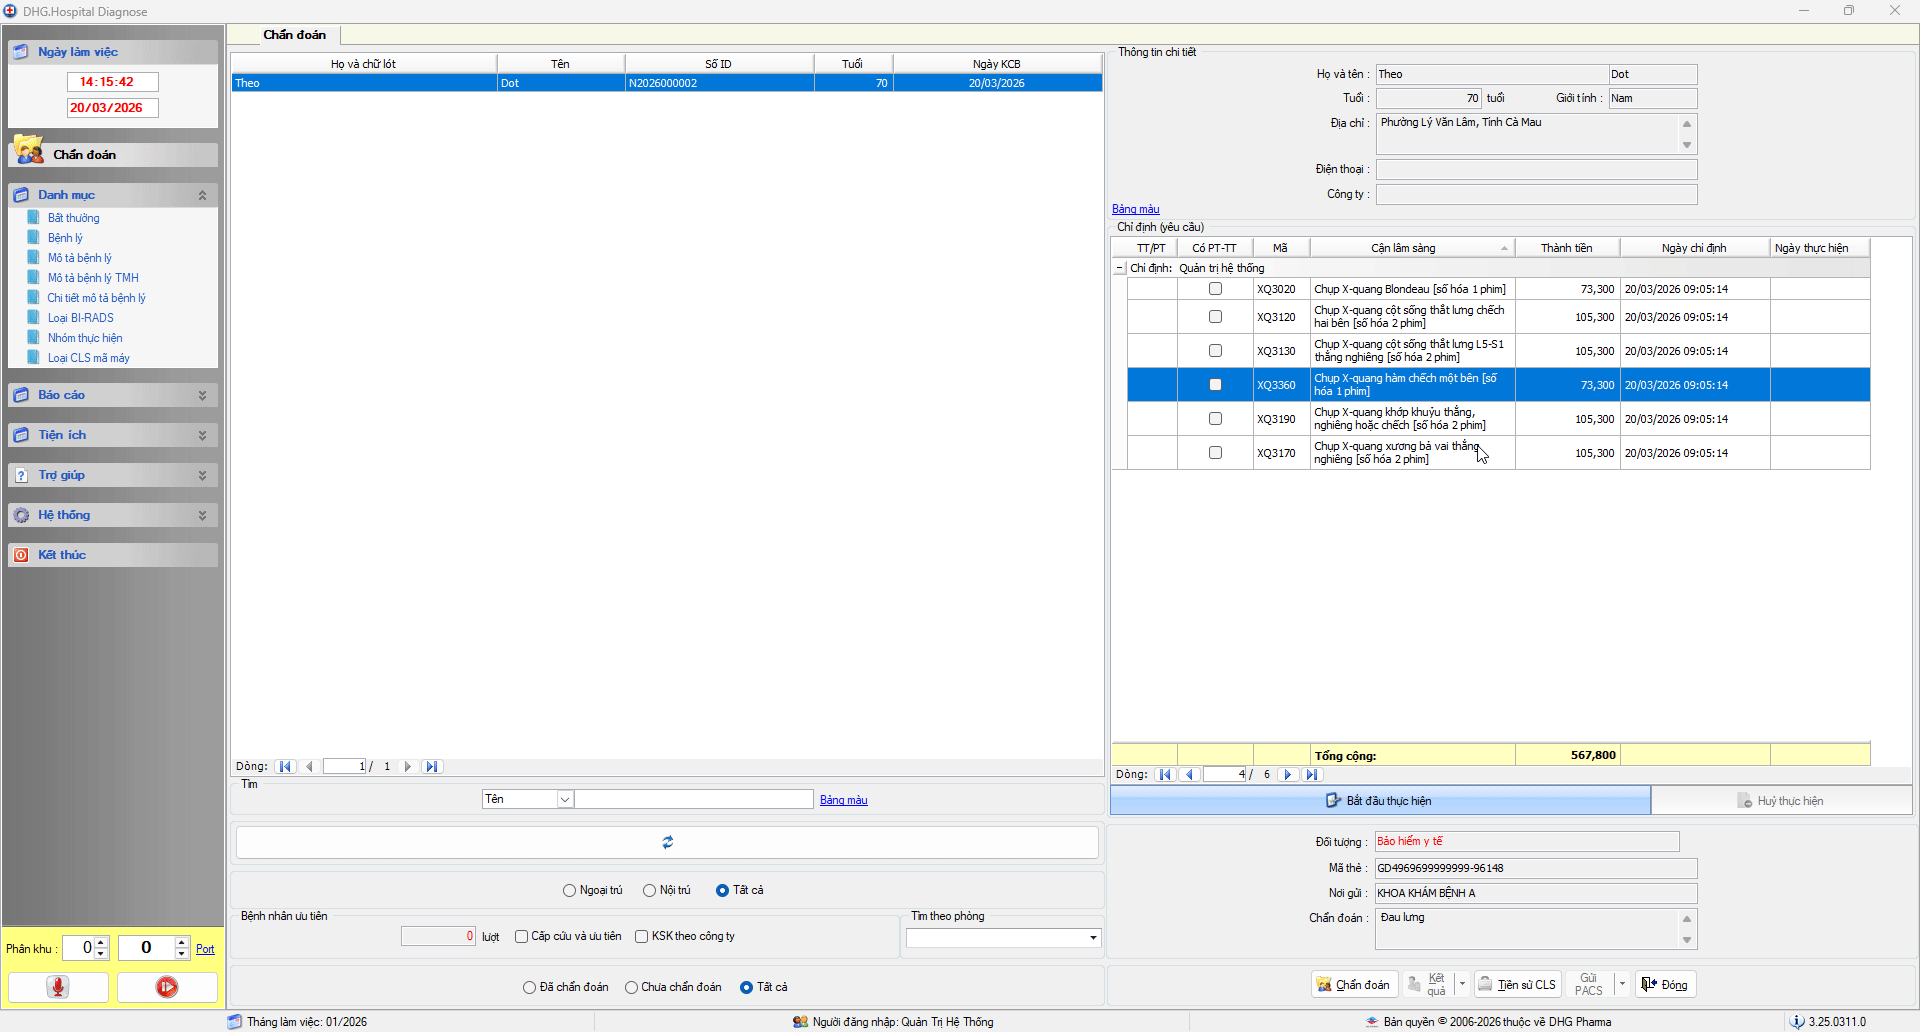Open the Tên search field dropdown
The height and width of the screenshot is (1032, 1920).
pos(565,799)
